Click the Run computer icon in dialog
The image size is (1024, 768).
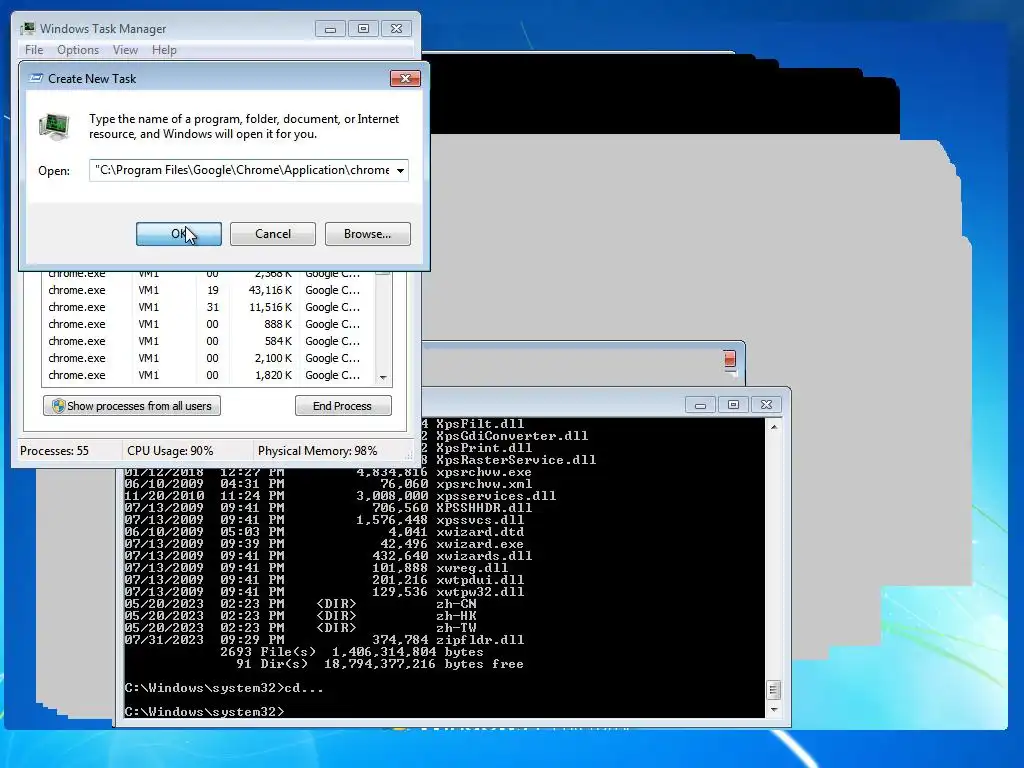pyautogui.click(x=54, y=125)
